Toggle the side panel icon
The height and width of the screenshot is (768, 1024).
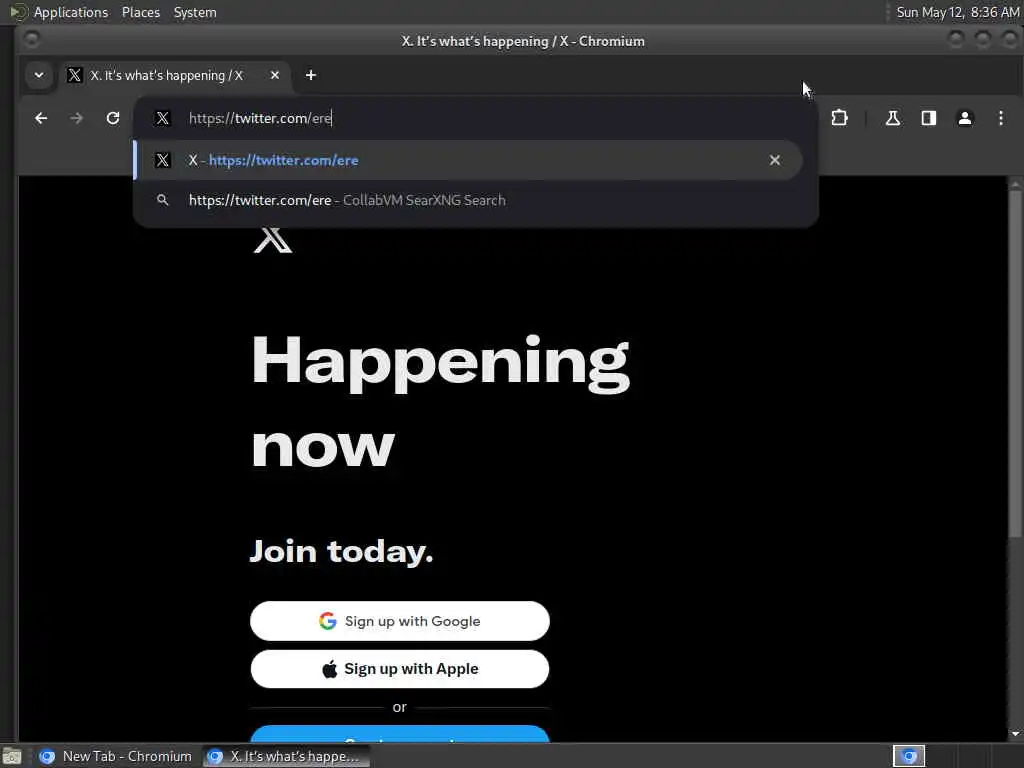coord(929,118)
